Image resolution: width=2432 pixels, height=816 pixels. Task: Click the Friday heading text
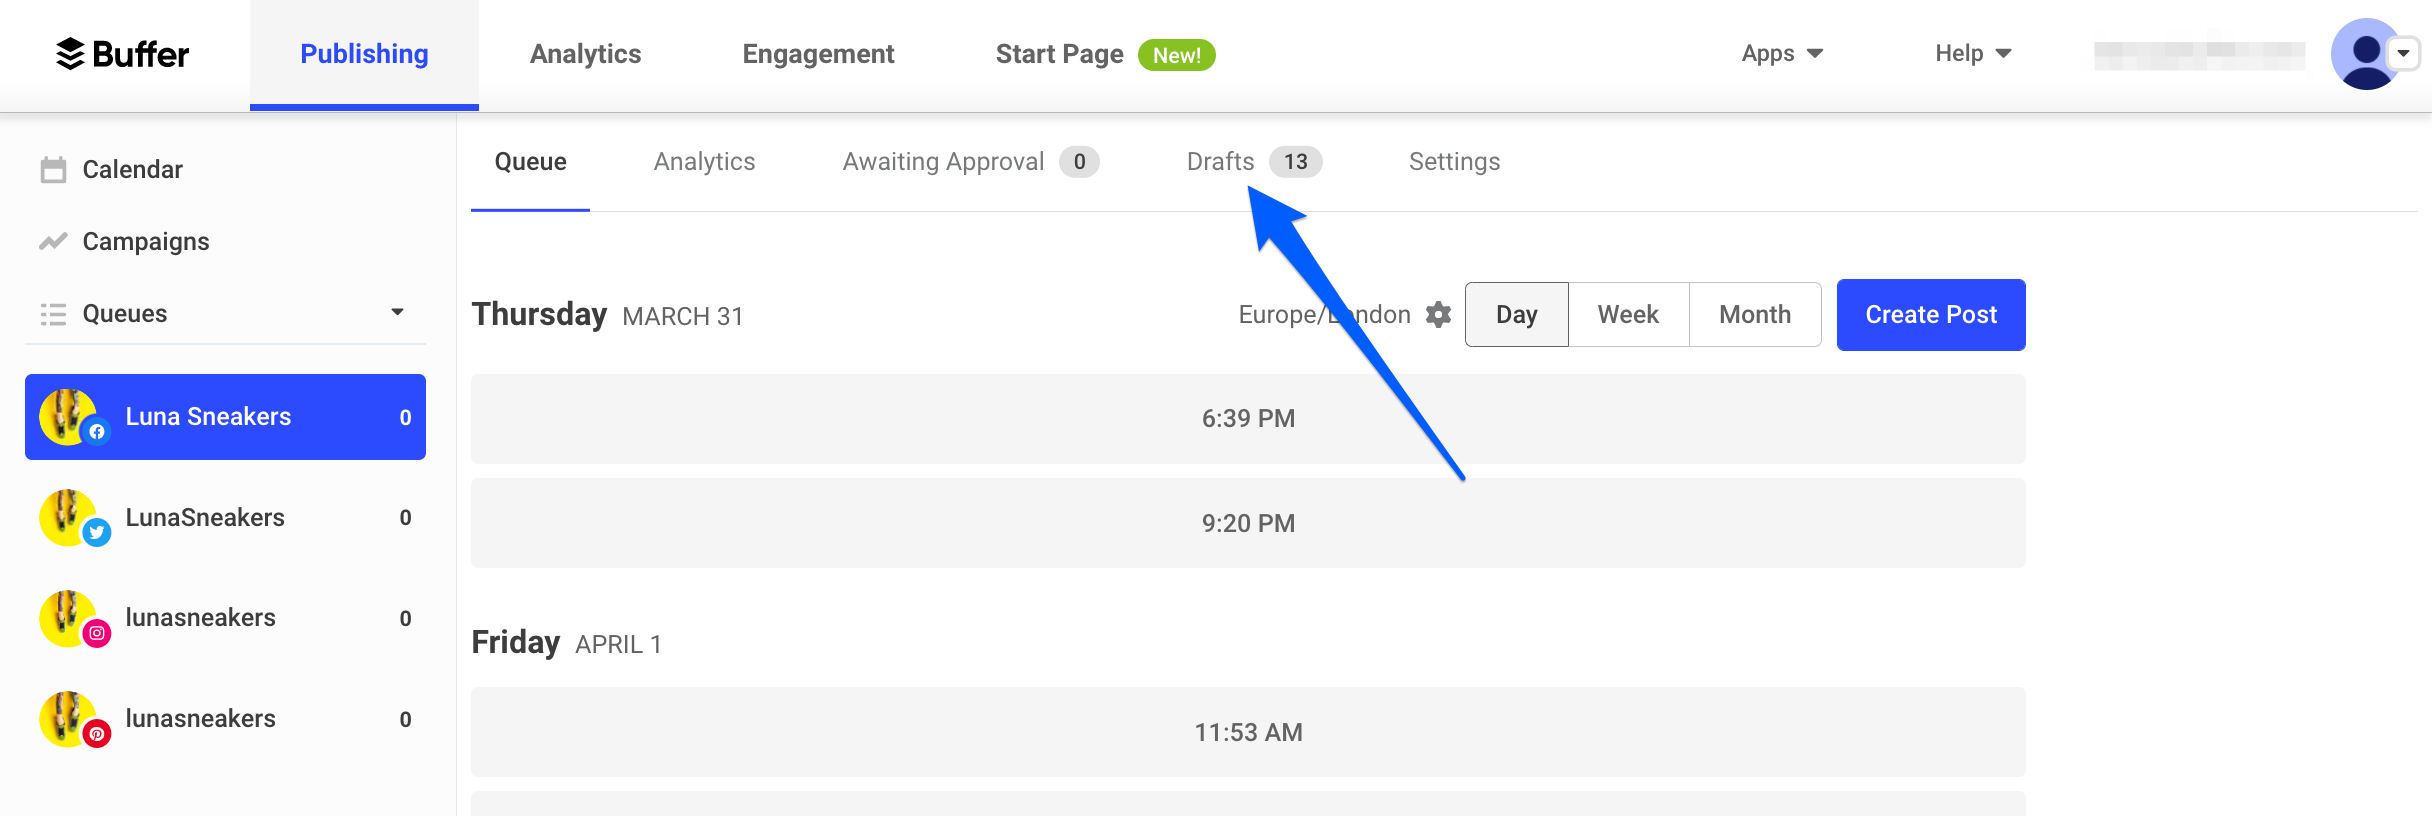tap(515, 642)
